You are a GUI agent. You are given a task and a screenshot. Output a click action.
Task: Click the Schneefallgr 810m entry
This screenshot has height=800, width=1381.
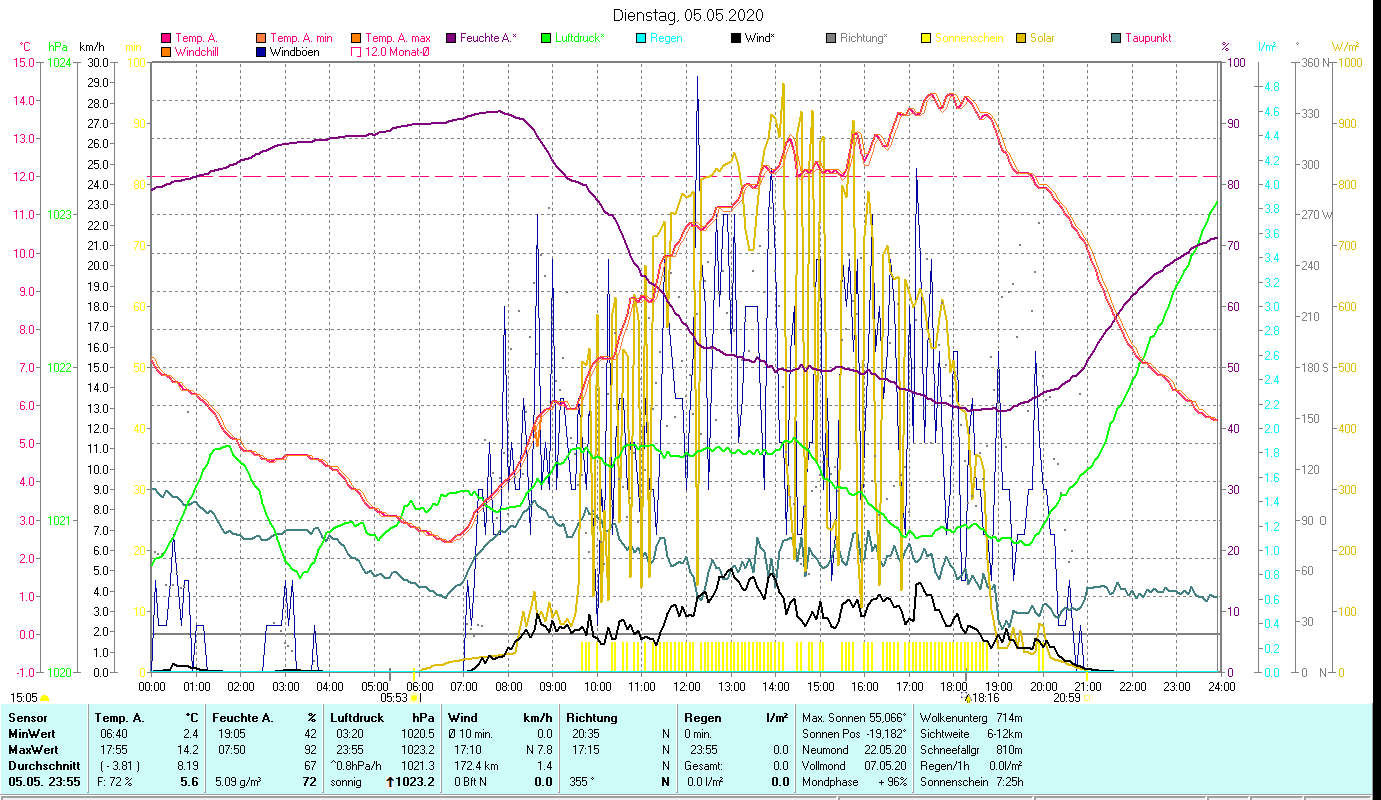tap(970, 750)
